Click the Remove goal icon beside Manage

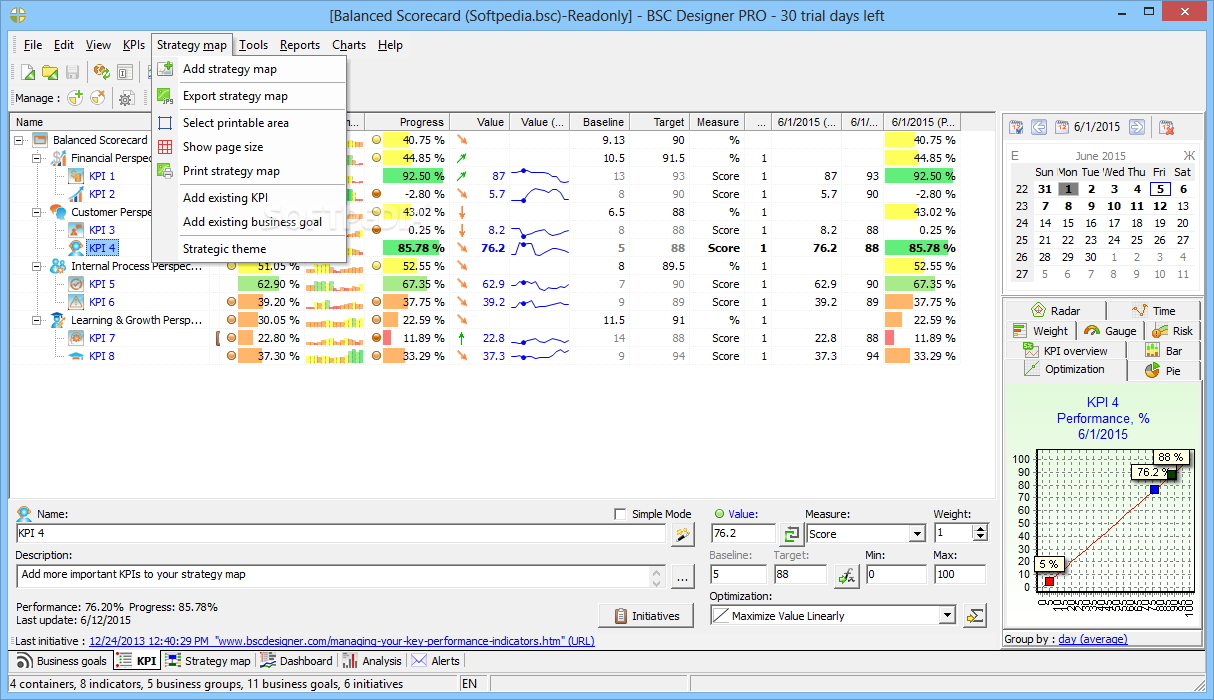pos(97,98)
